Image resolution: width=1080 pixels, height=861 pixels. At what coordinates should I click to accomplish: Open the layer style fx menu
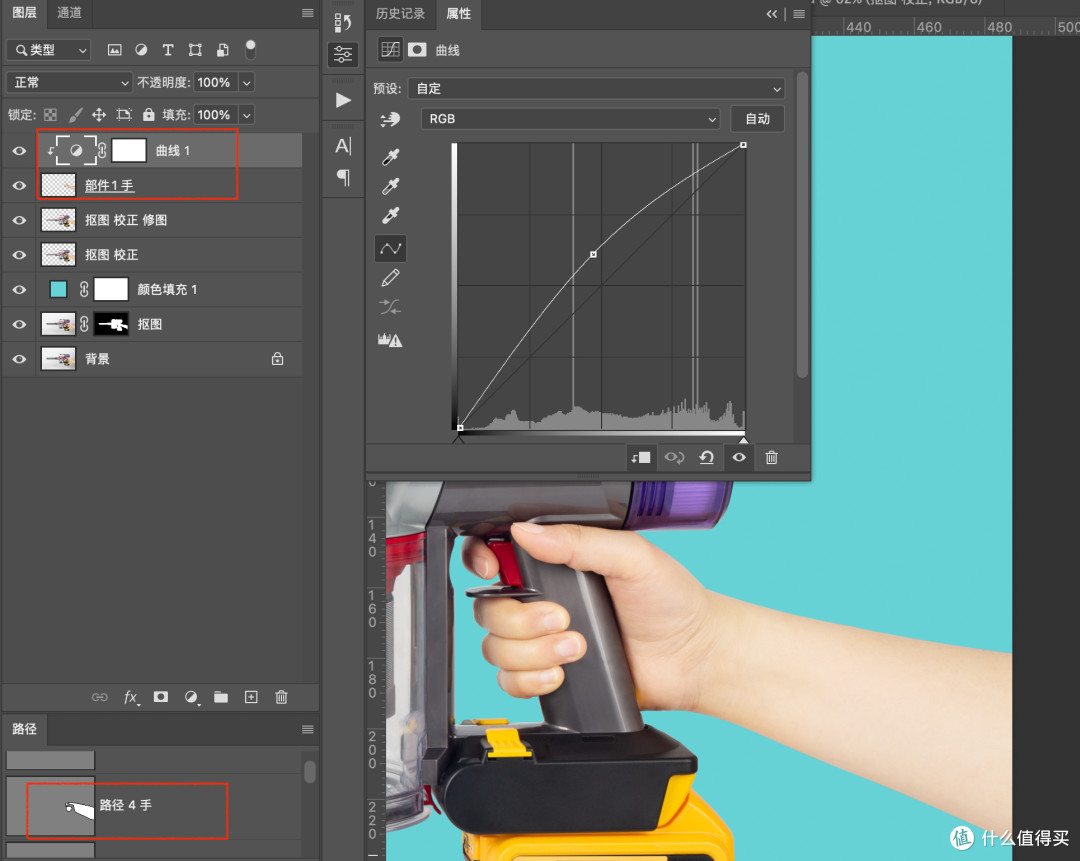131,697
